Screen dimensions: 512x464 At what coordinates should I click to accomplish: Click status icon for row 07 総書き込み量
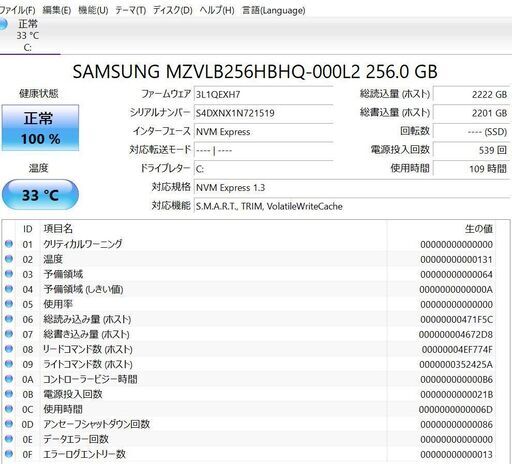[9, 334]
